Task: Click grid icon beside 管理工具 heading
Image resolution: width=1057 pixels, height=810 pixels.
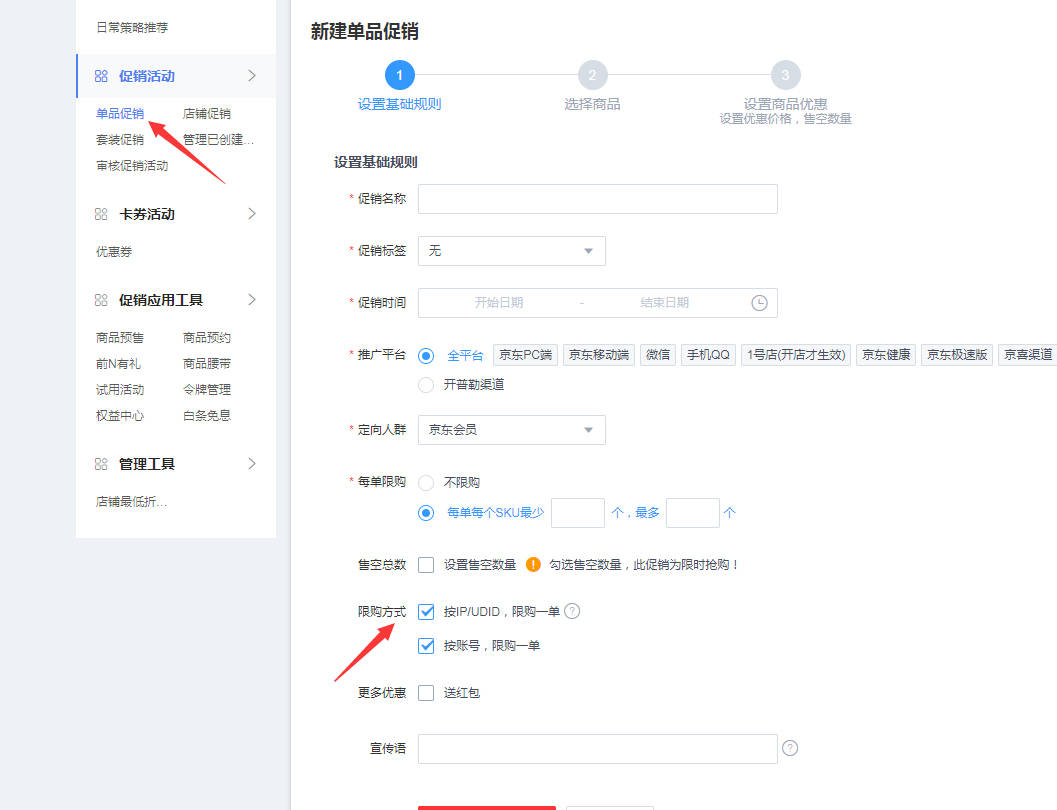Action: [101, 464]
